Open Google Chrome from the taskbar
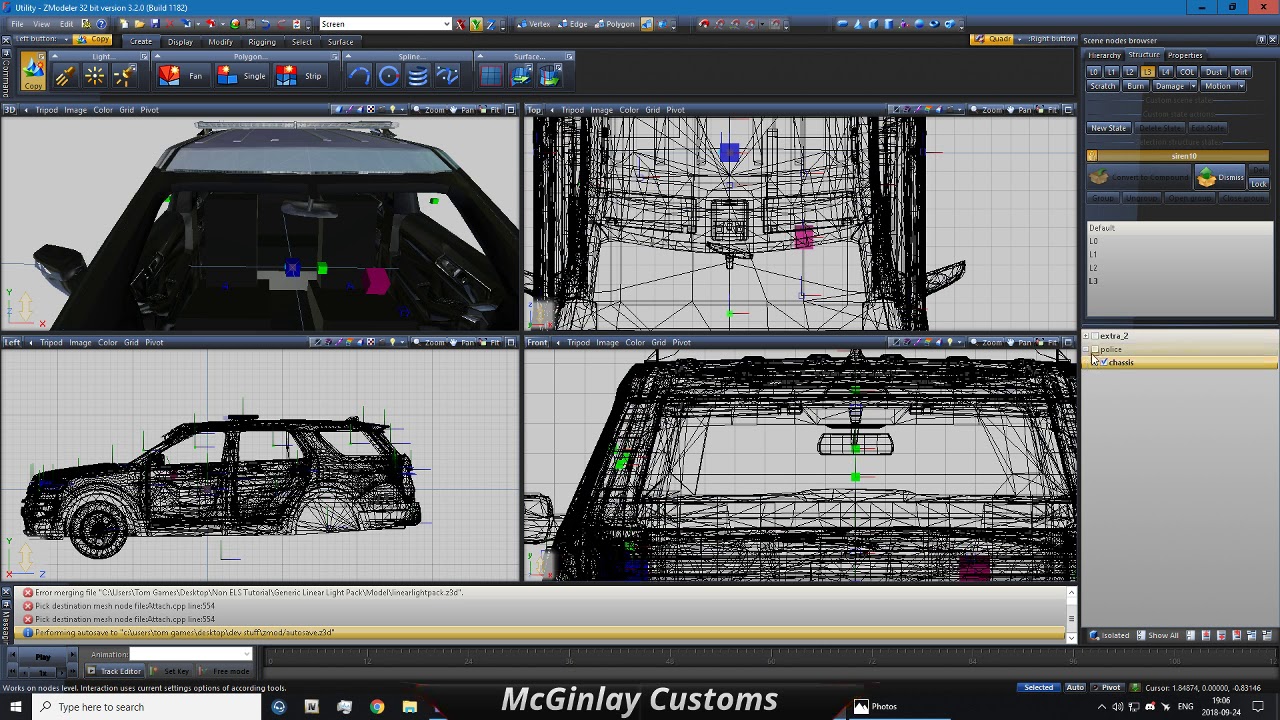 tap(377, 707)
